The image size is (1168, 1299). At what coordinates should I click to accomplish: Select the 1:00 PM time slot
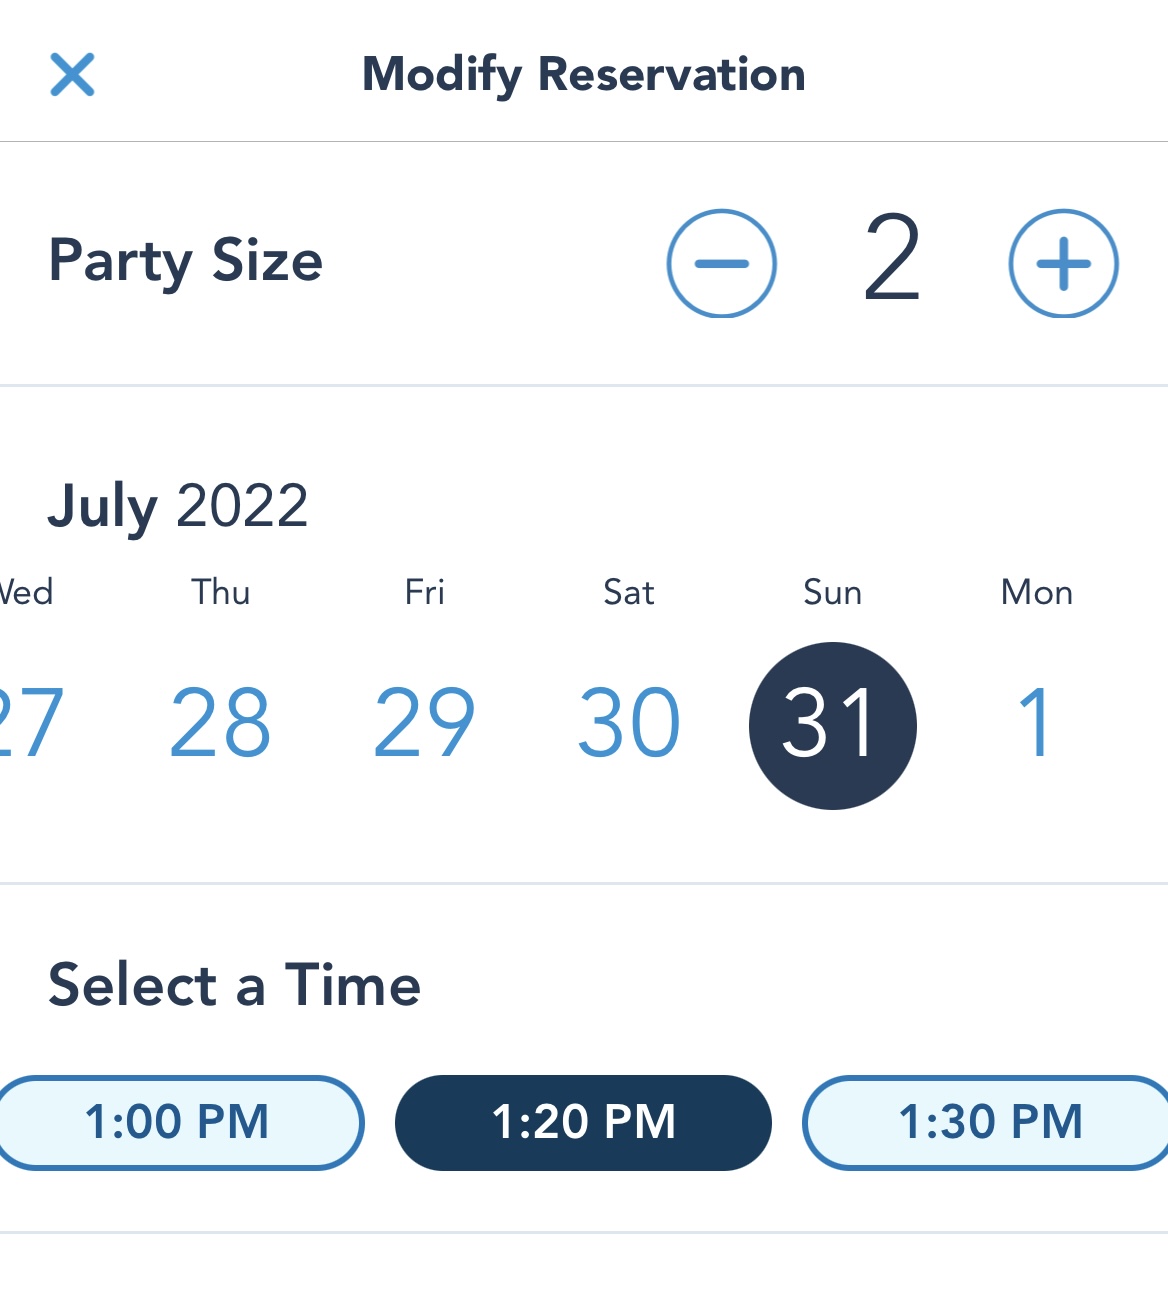click(x=178, y=1122)
